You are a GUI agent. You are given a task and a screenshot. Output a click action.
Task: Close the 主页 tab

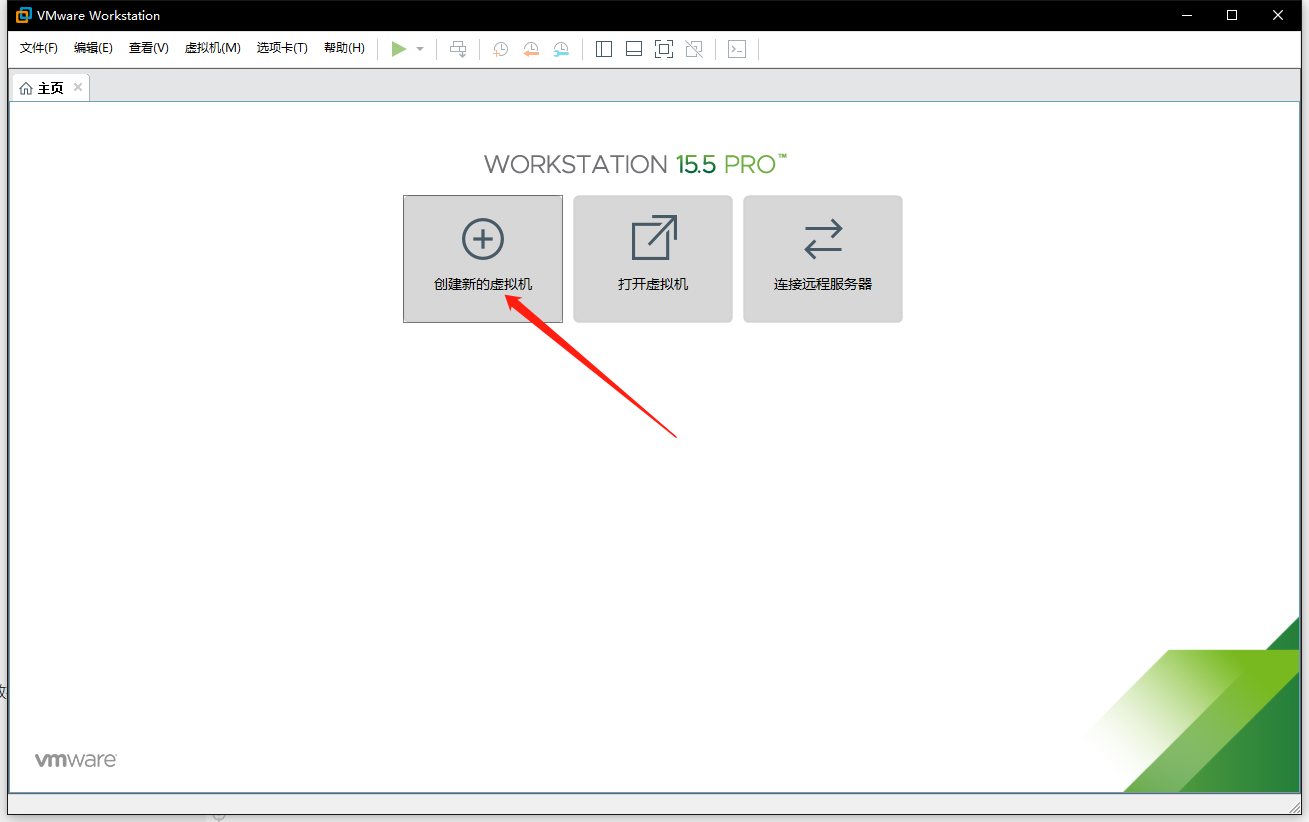(78, 87)
